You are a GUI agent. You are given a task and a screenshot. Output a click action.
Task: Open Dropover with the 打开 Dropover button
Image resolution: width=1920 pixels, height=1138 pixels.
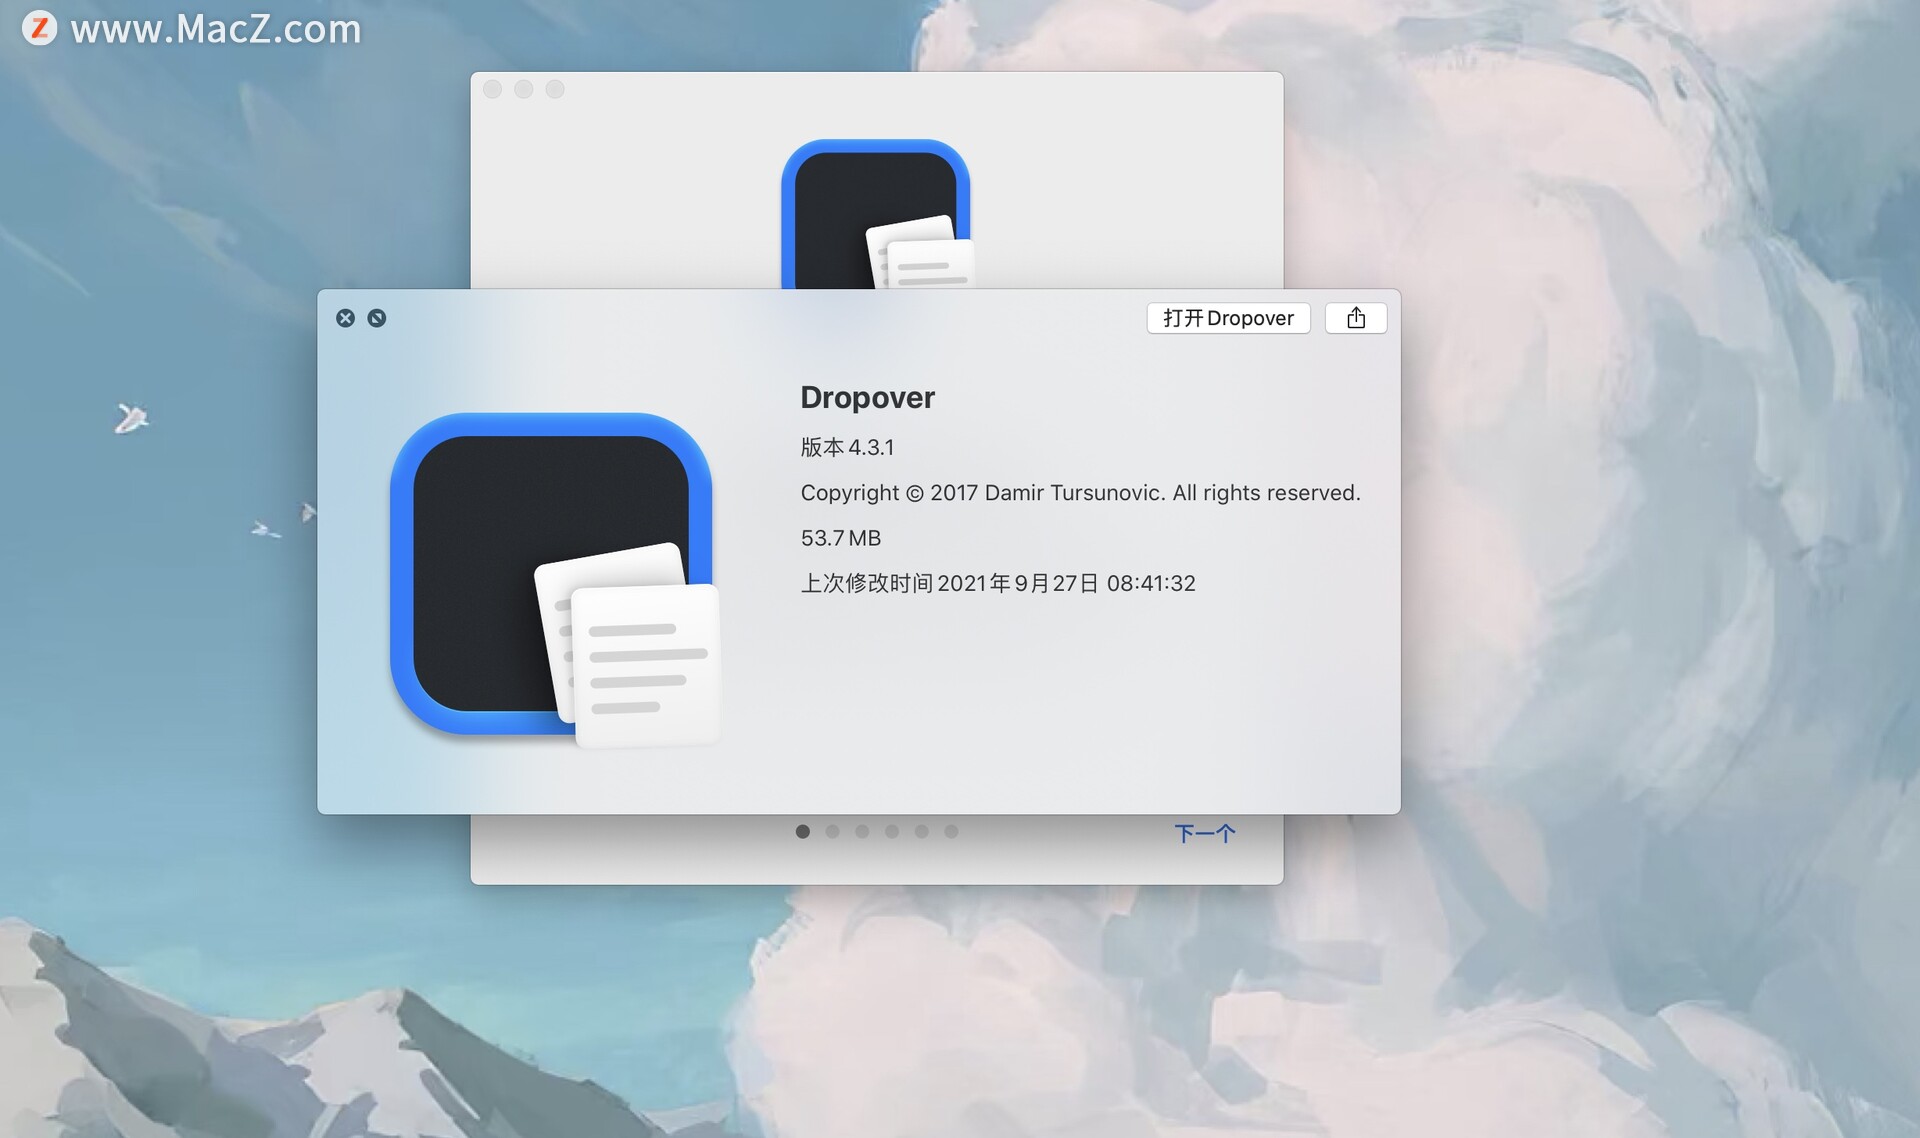pos(1228,318)
